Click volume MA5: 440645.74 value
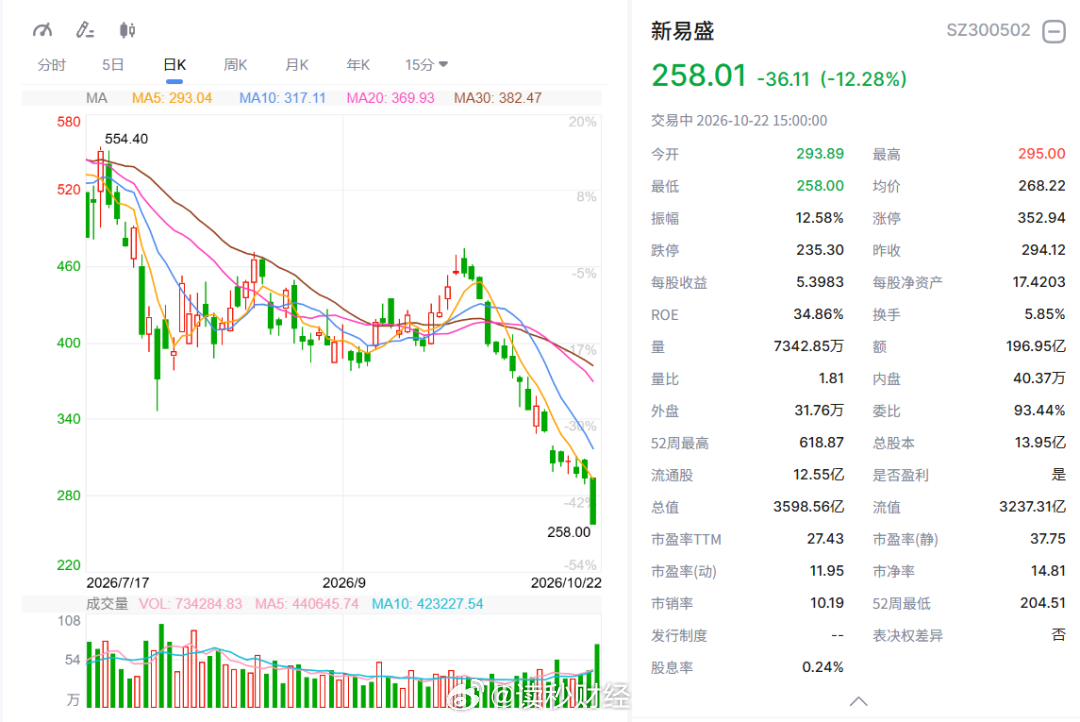 click(x=307, y=604)
